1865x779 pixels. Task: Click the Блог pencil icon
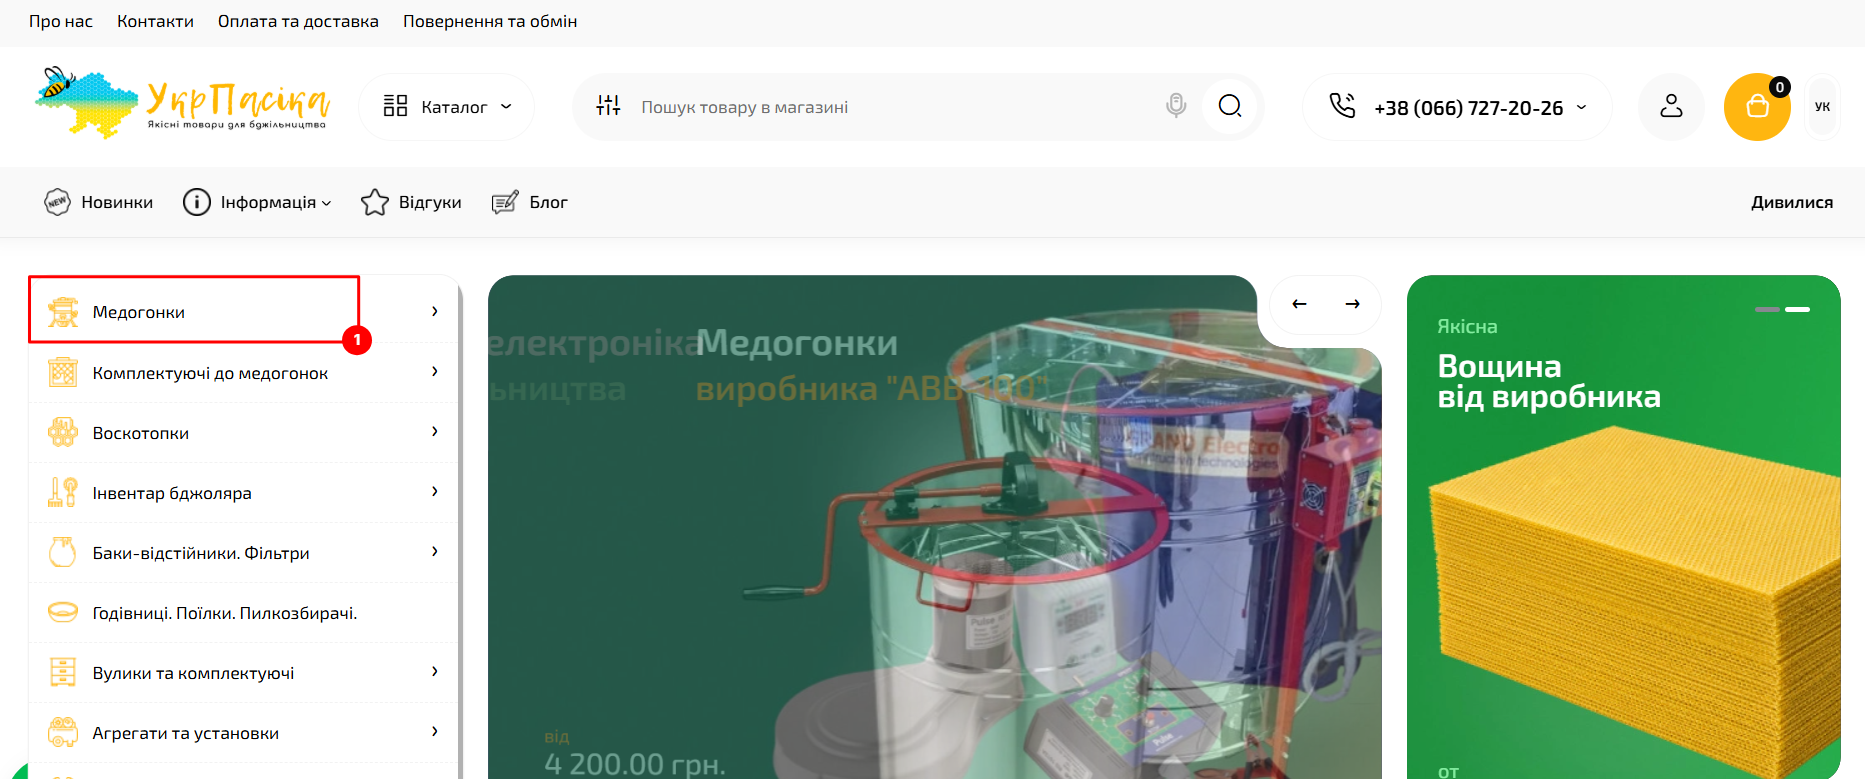point(505,202)
